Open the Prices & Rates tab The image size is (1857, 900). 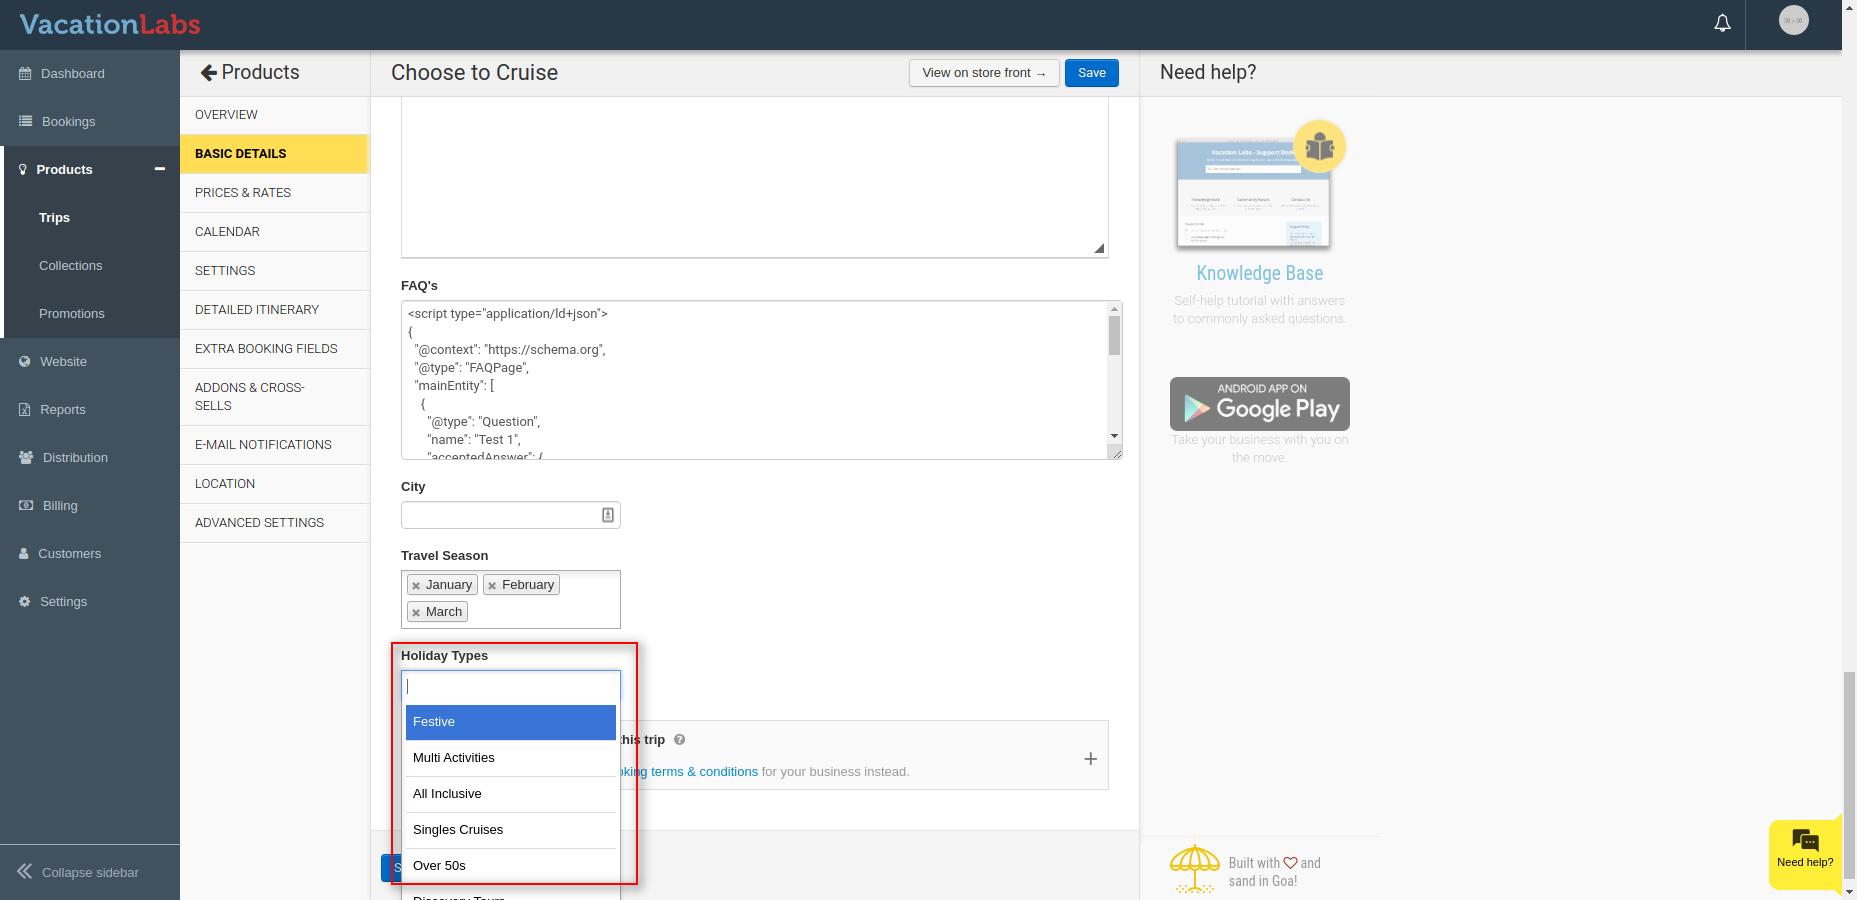coord(243,192)
